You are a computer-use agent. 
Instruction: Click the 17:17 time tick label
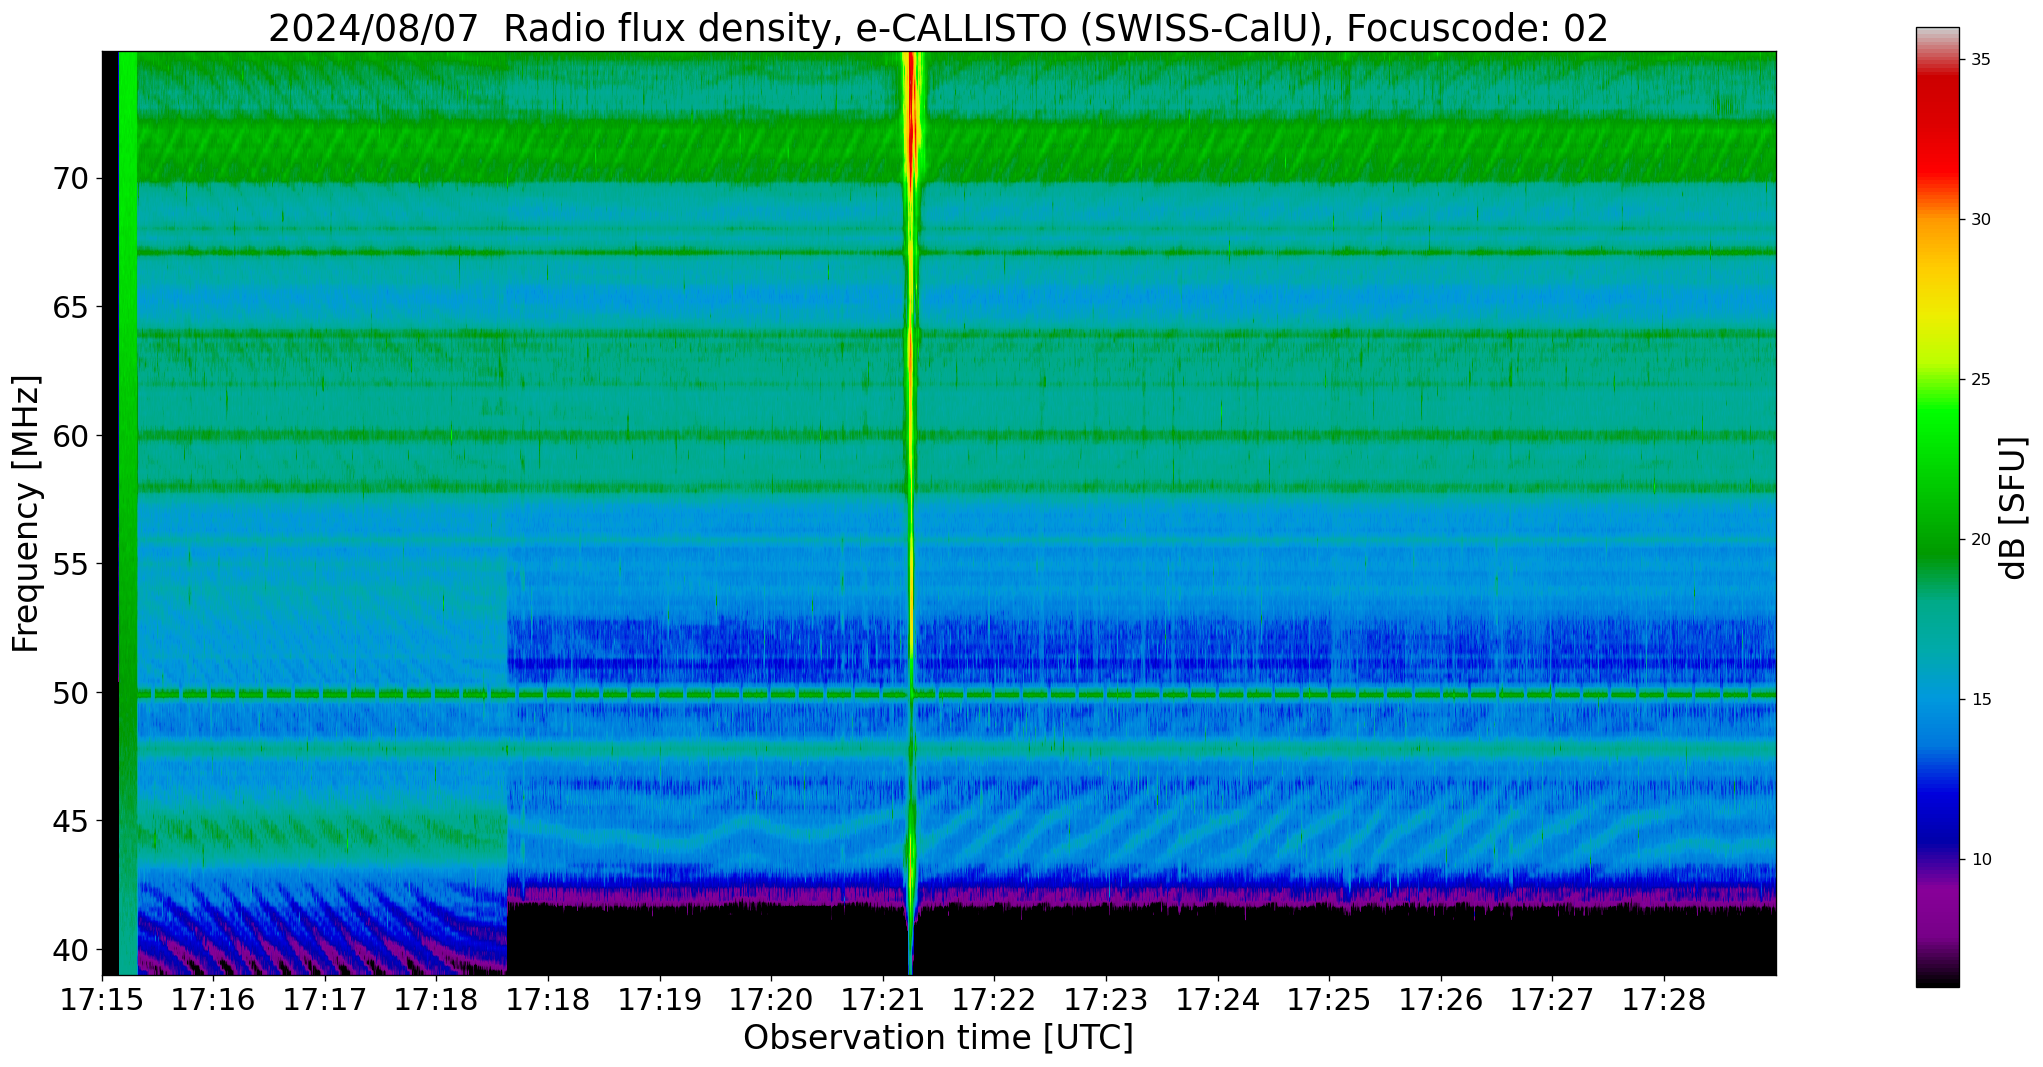tap(325, 1000)
